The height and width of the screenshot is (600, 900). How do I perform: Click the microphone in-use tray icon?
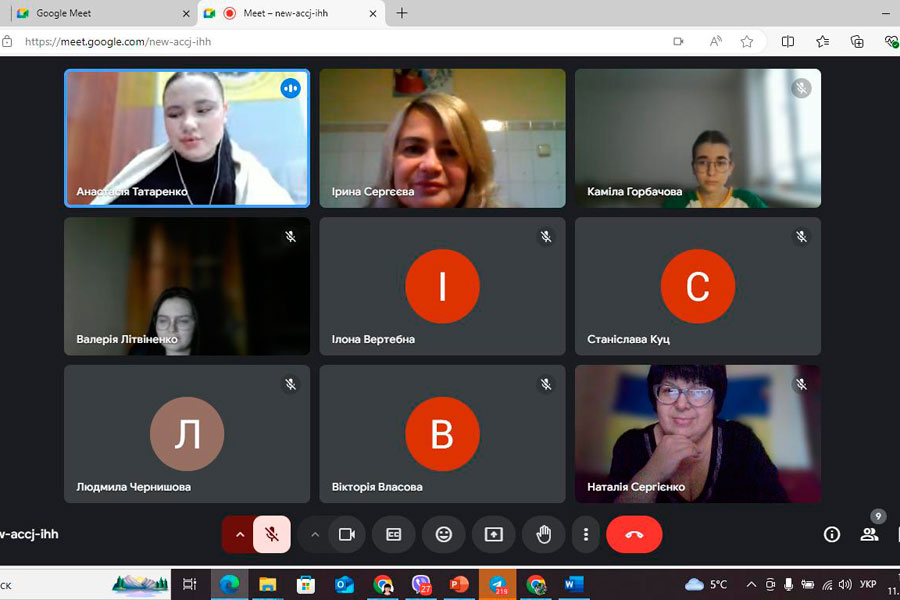tap(789, 584)
